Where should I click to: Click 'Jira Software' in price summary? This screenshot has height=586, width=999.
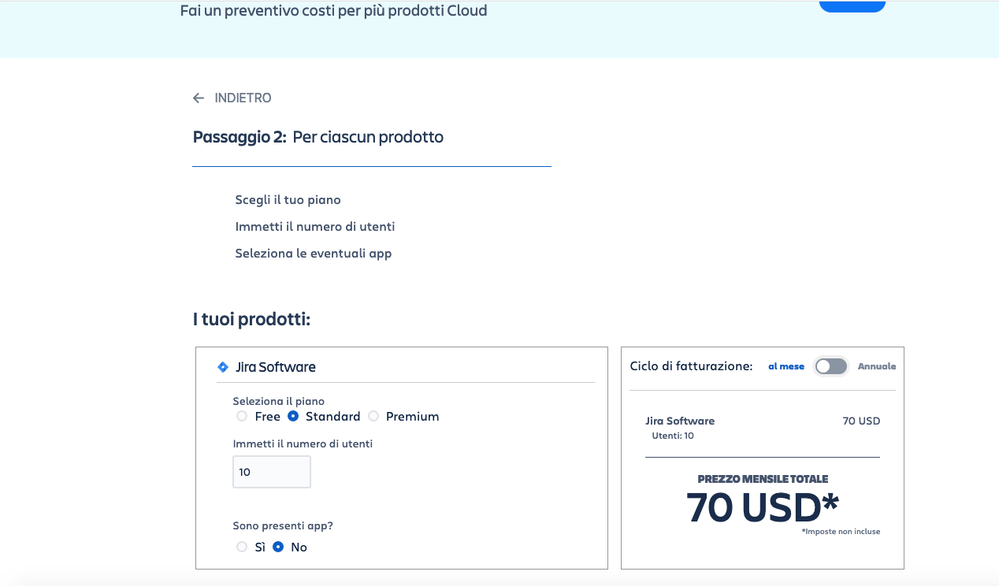(x=680, y=421)
